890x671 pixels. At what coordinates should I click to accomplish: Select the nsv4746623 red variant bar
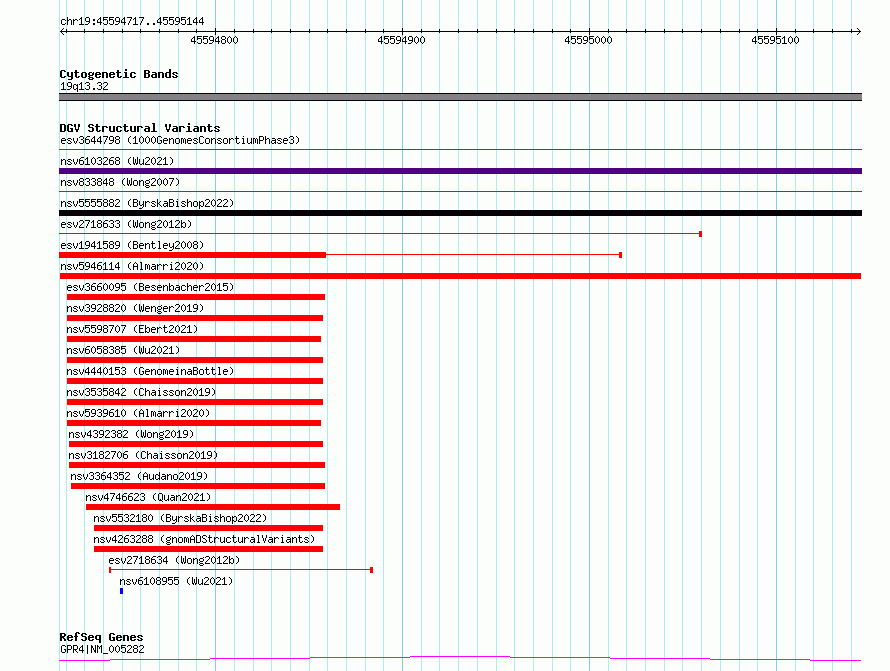[x=213, y=507]
